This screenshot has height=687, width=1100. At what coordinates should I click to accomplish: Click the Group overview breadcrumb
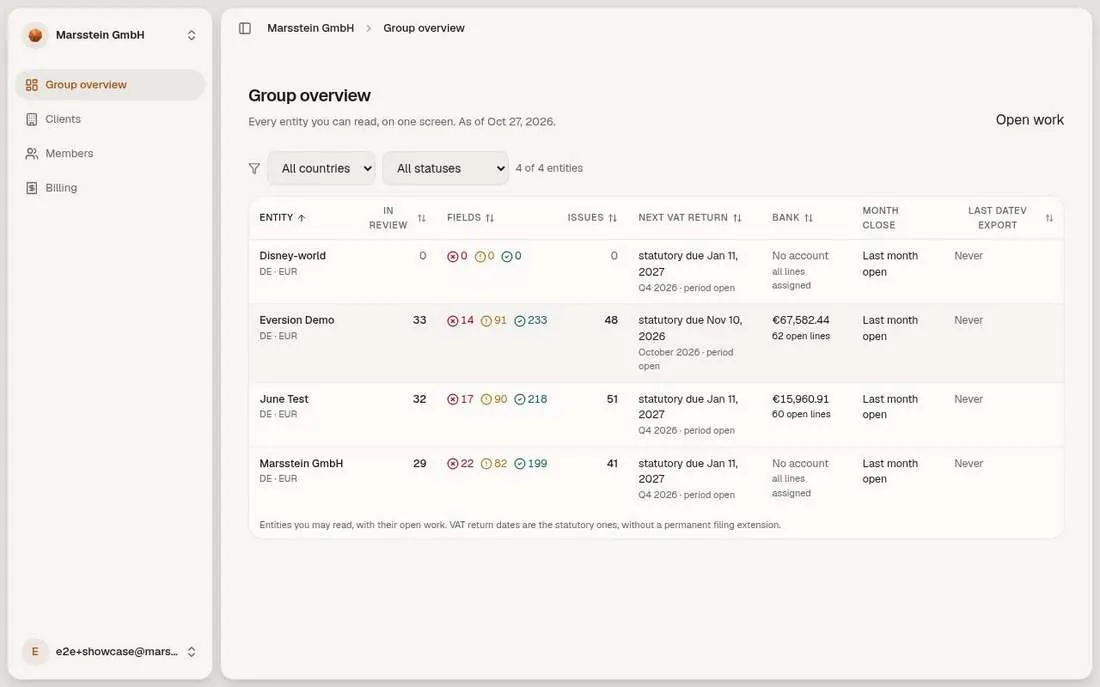click(424, 28)
